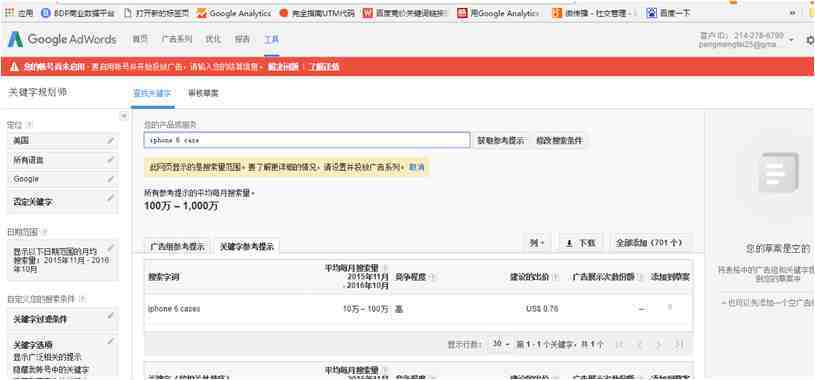Click the help icon next to 自定义搜索条件
The height and width of the screenshot is (380, 815).
pos(82,299)
